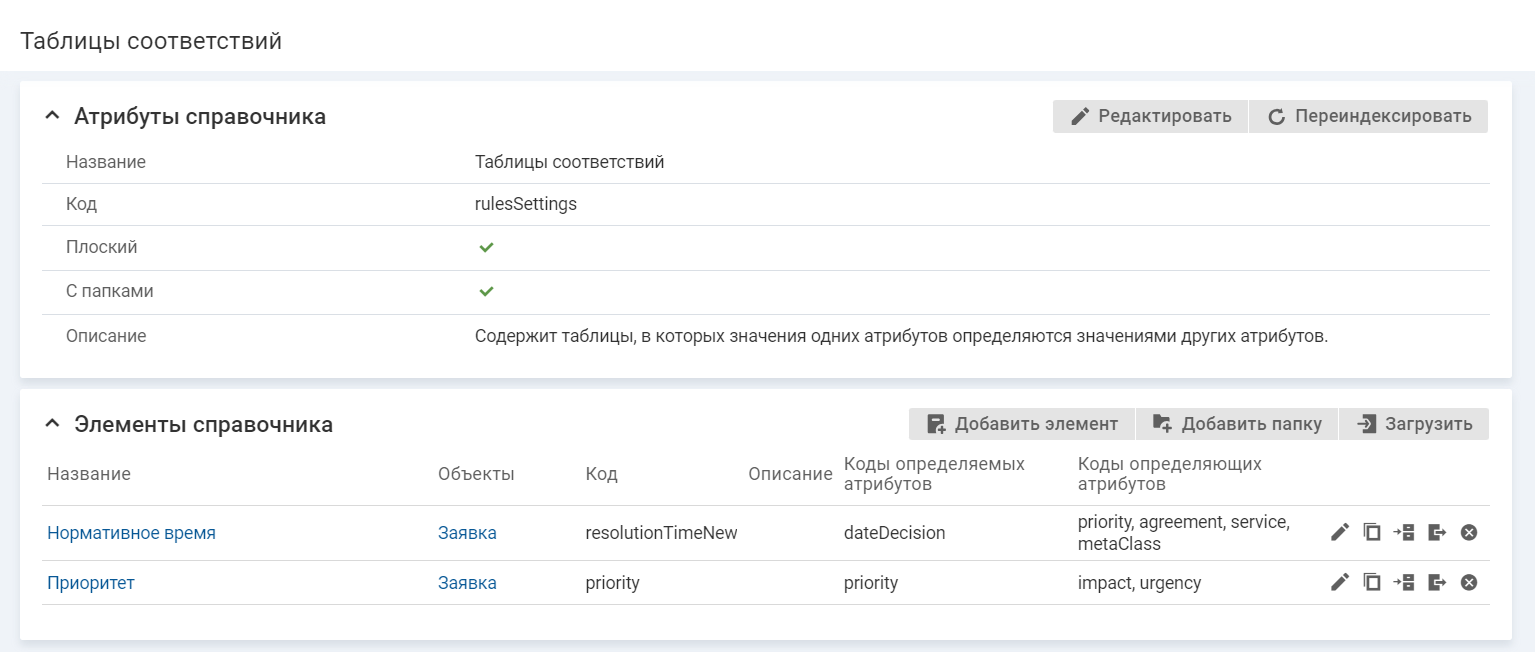Open the Нормативное время link
Image resolution: width=1535 pixels, height=652 pixels.
[131, 533]
